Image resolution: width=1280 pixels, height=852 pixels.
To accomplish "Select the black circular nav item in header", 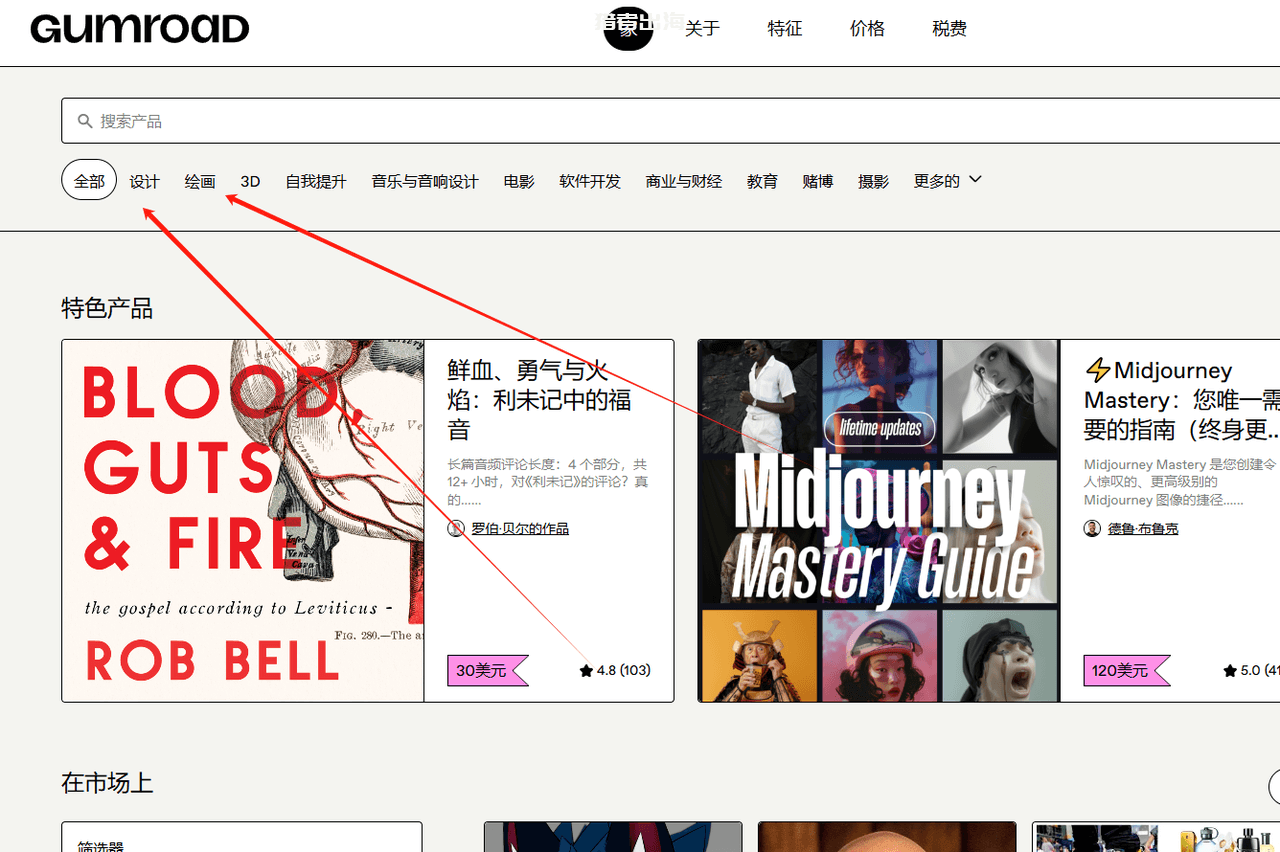I will coord(628,27).
